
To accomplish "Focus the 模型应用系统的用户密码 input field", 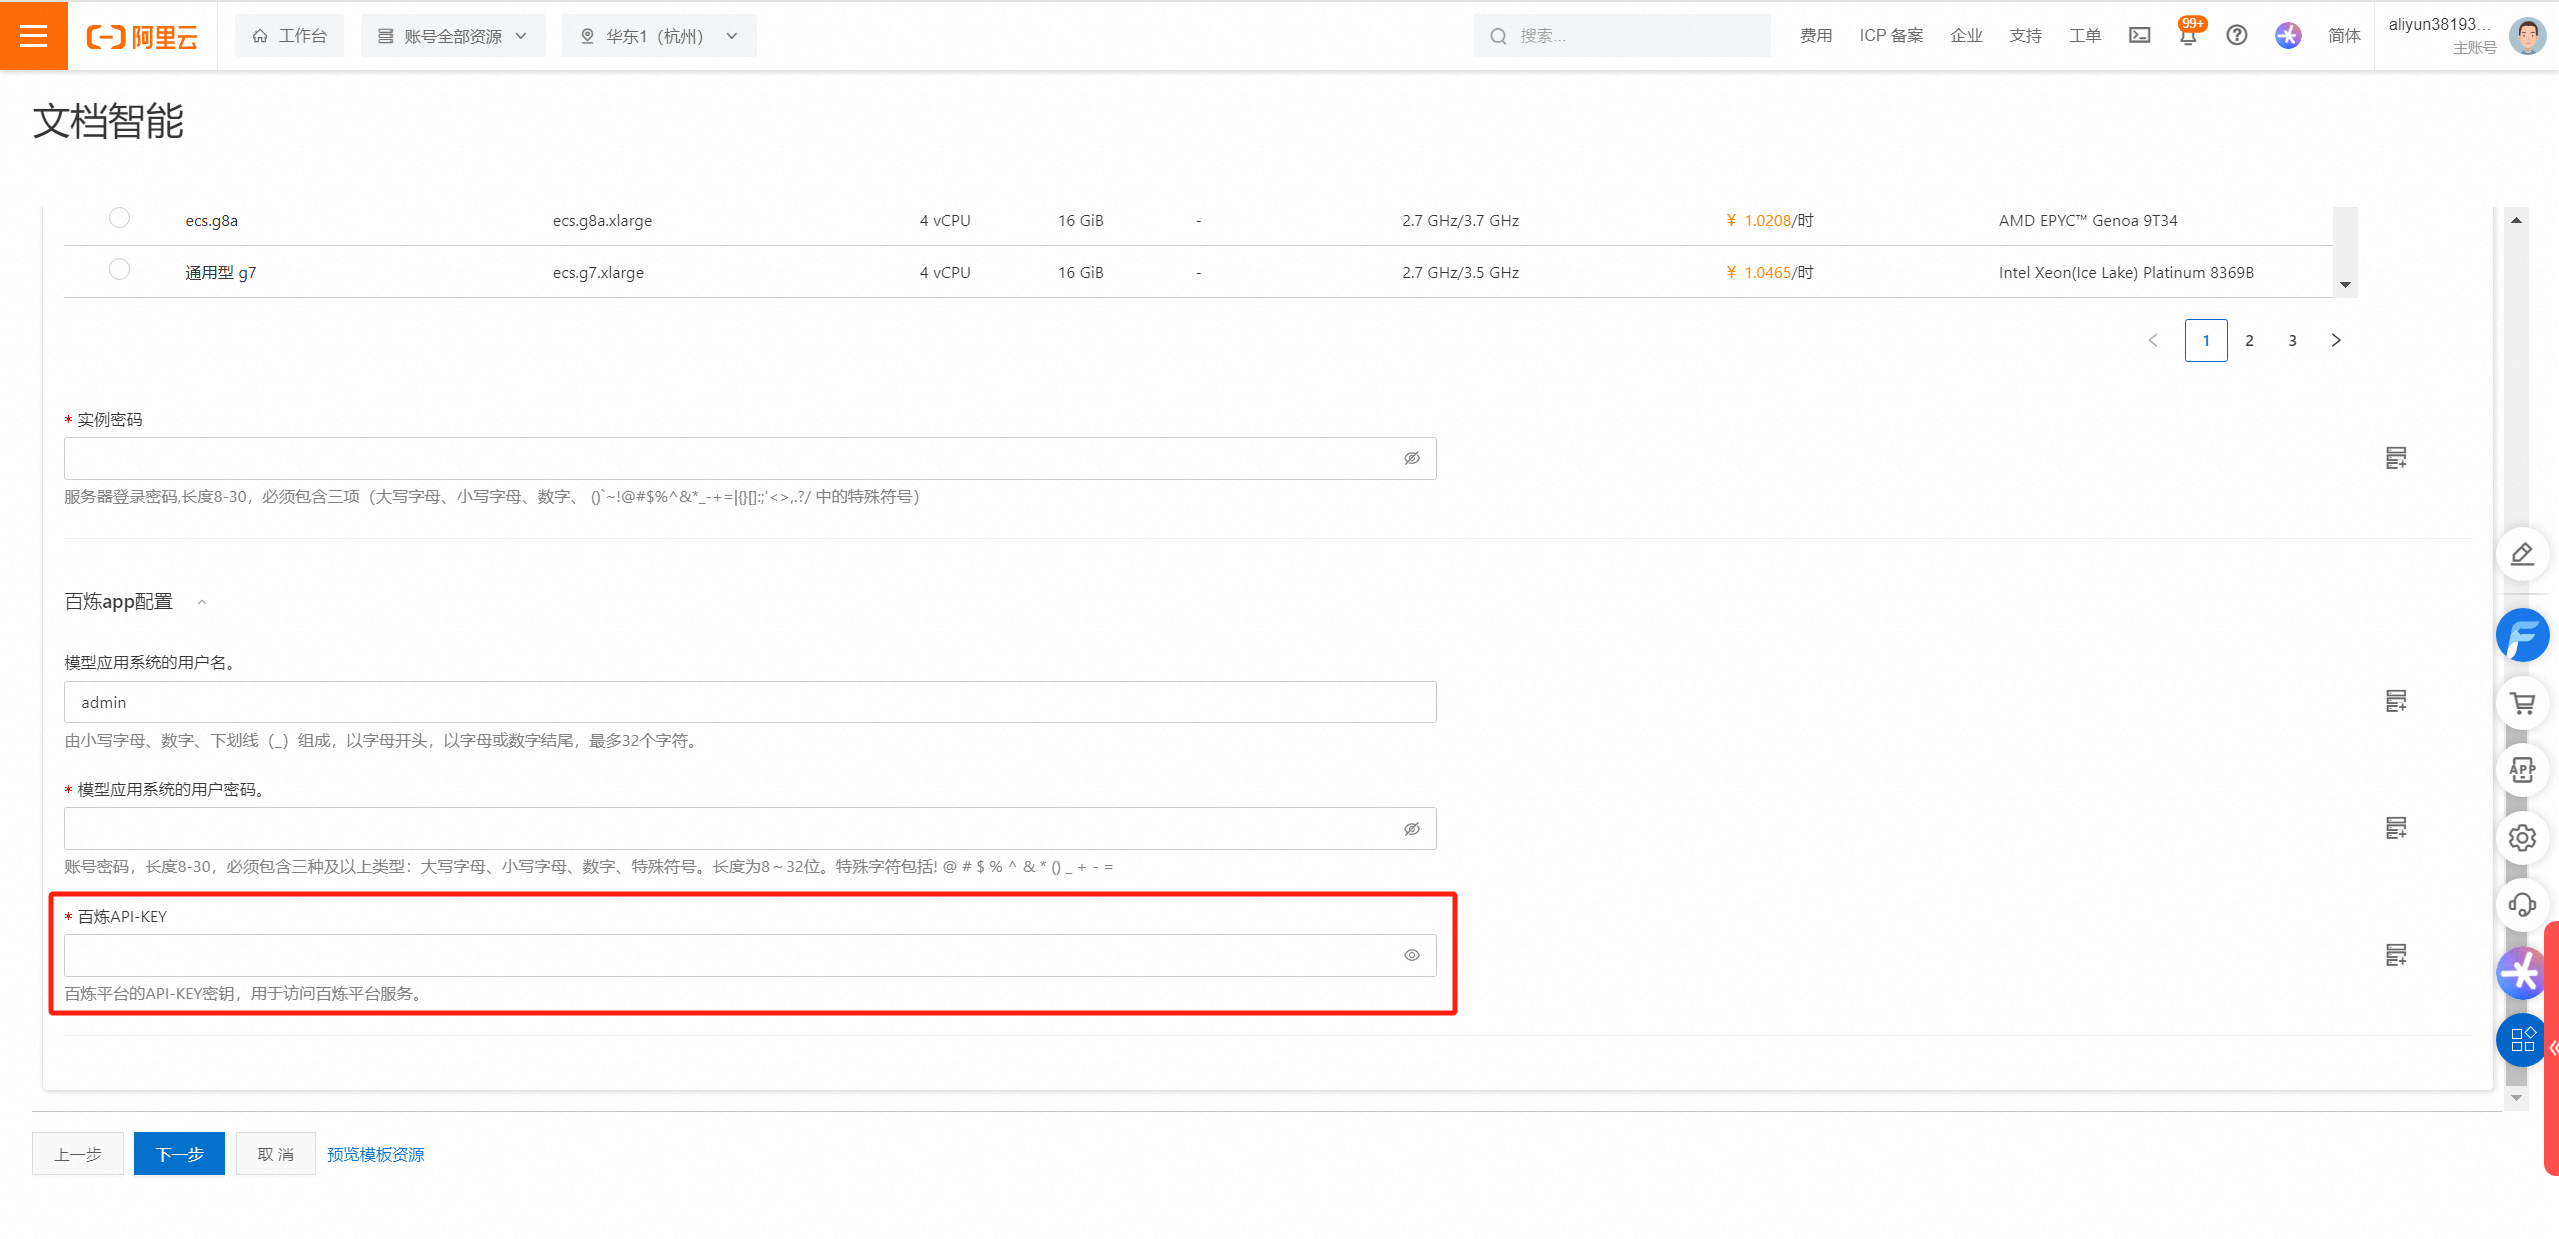I will tap(750, 829).
